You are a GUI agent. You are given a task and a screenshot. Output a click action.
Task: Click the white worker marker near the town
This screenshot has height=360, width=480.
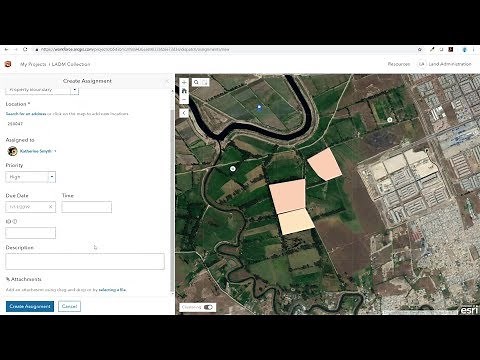(389, 120)
